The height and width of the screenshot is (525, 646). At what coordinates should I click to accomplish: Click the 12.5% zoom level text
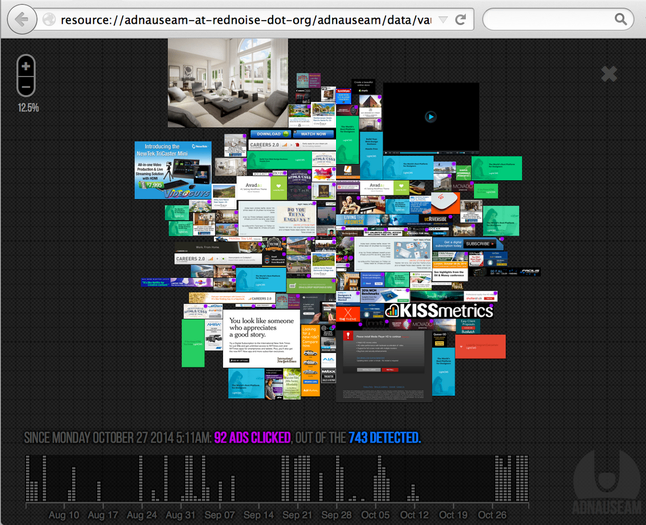point(28,108)
